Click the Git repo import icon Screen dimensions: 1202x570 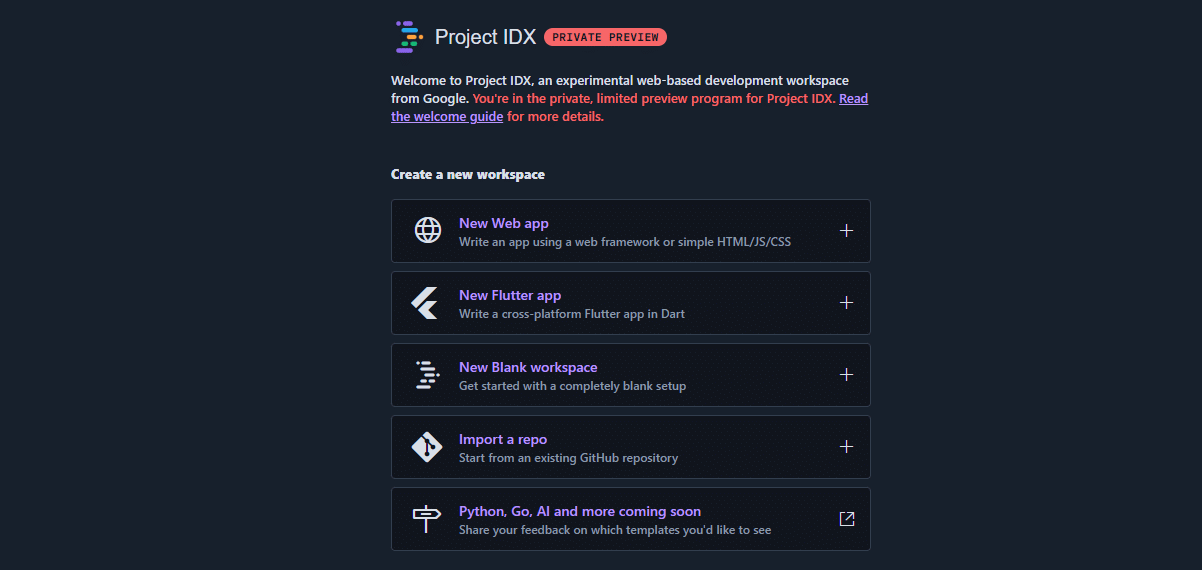click(x=427, y=447)
